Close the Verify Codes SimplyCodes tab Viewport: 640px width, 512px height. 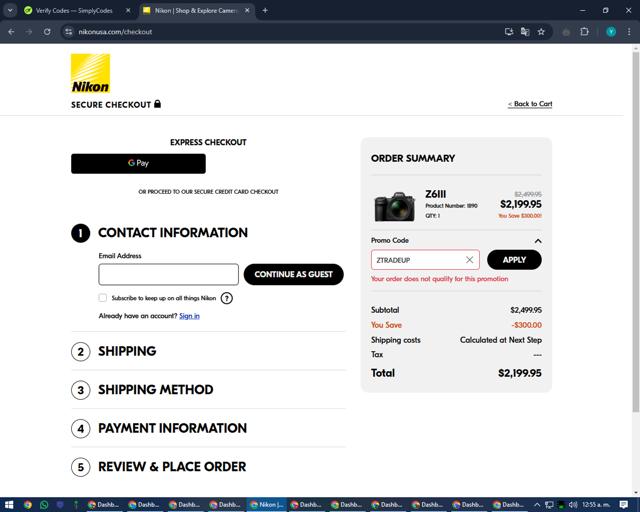128,10
